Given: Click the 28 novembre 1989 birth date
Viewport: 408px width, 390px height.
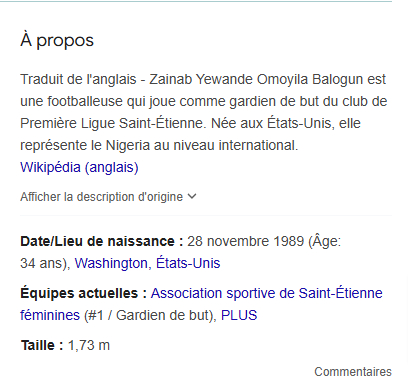Looking at the screenshot, I should 246,241.
